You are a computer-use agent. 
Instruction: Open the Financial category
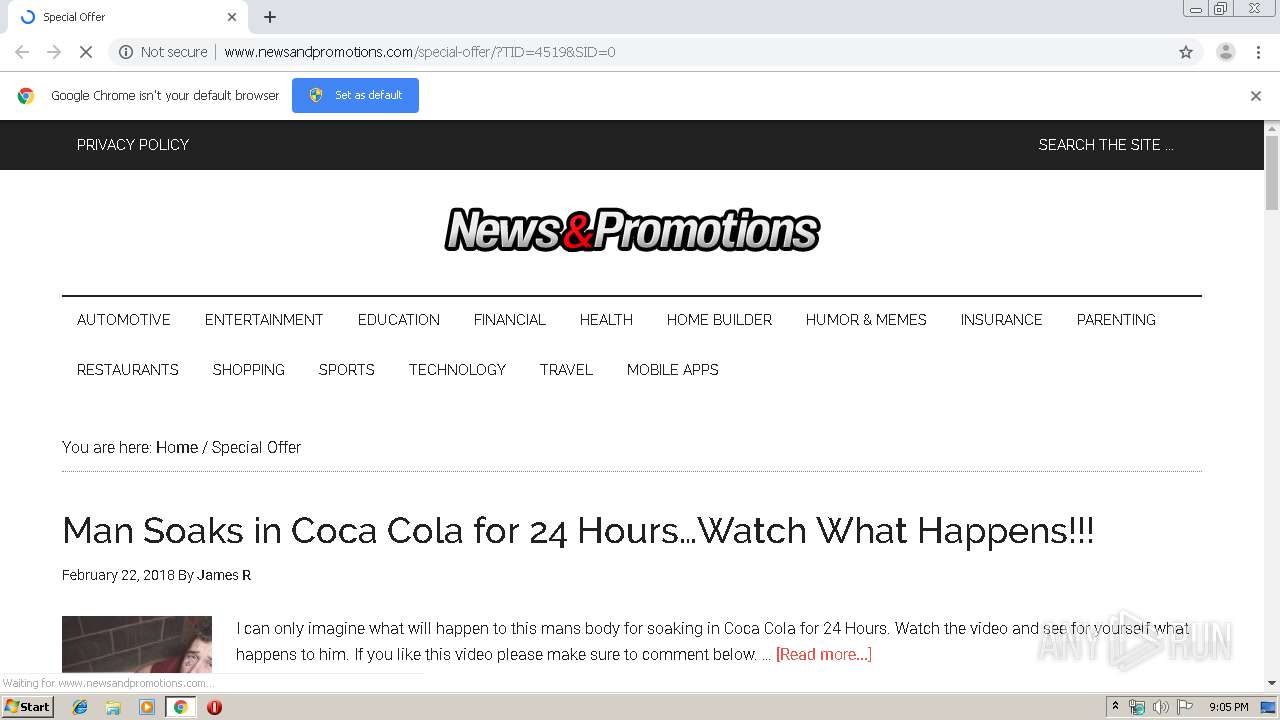(x=510, y=320)
